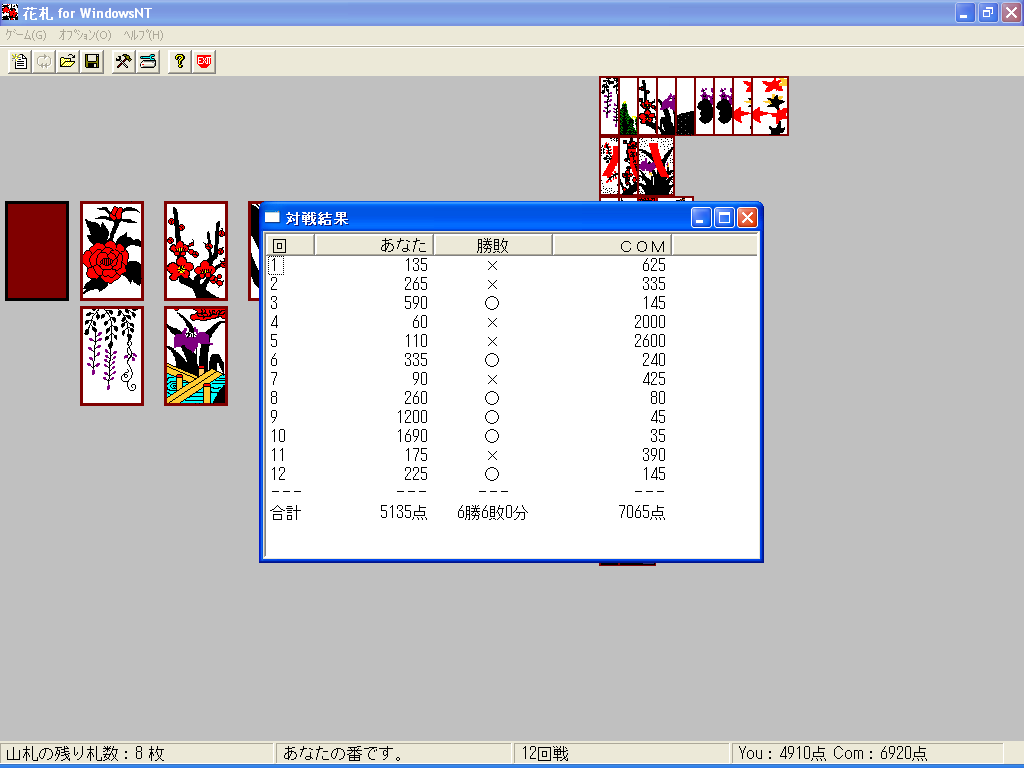This screenshot has width=1024, height=768.
Task: Click the face-down deck card
Action: click(37, 251)
